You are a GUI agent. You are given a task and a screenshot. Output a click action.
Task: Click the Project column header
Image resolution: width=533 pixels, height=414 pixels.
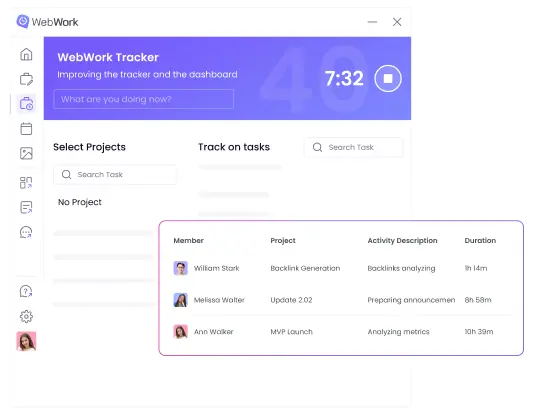[x=283, y=241]
